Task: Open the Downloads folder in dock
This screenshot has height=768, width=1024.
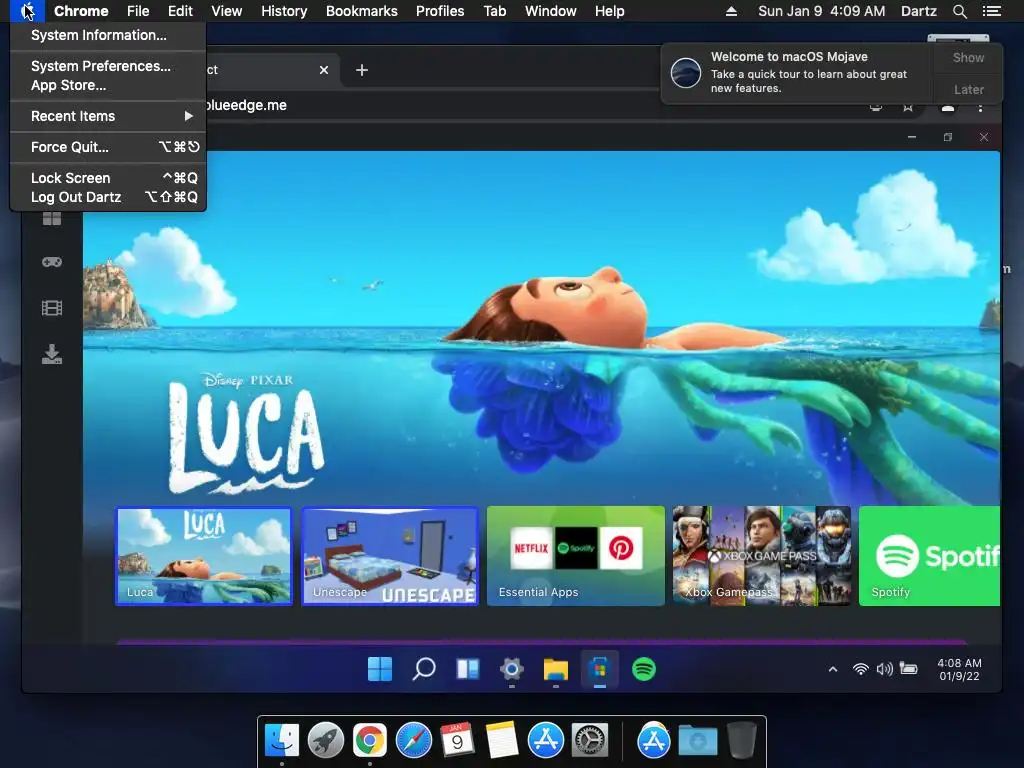Action: point(697,740)
